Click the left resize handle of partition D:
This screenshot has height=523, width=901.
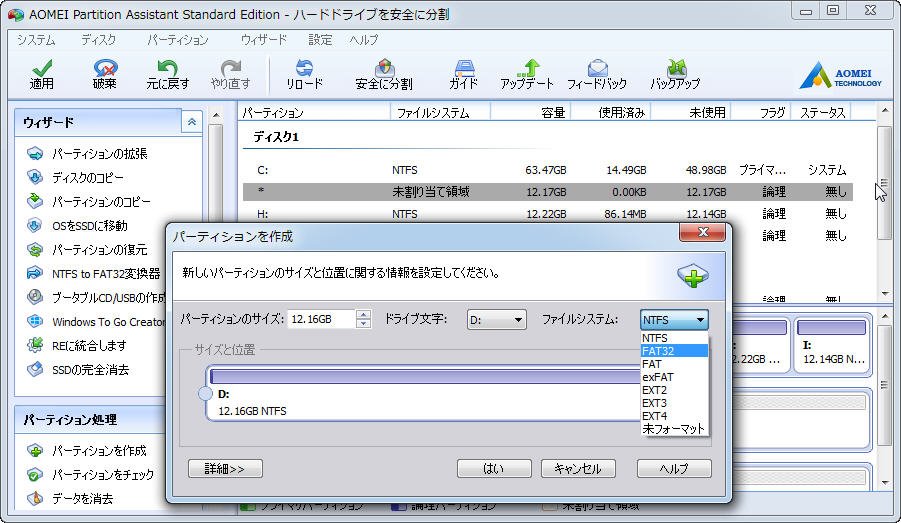click(x=205, y=394)
